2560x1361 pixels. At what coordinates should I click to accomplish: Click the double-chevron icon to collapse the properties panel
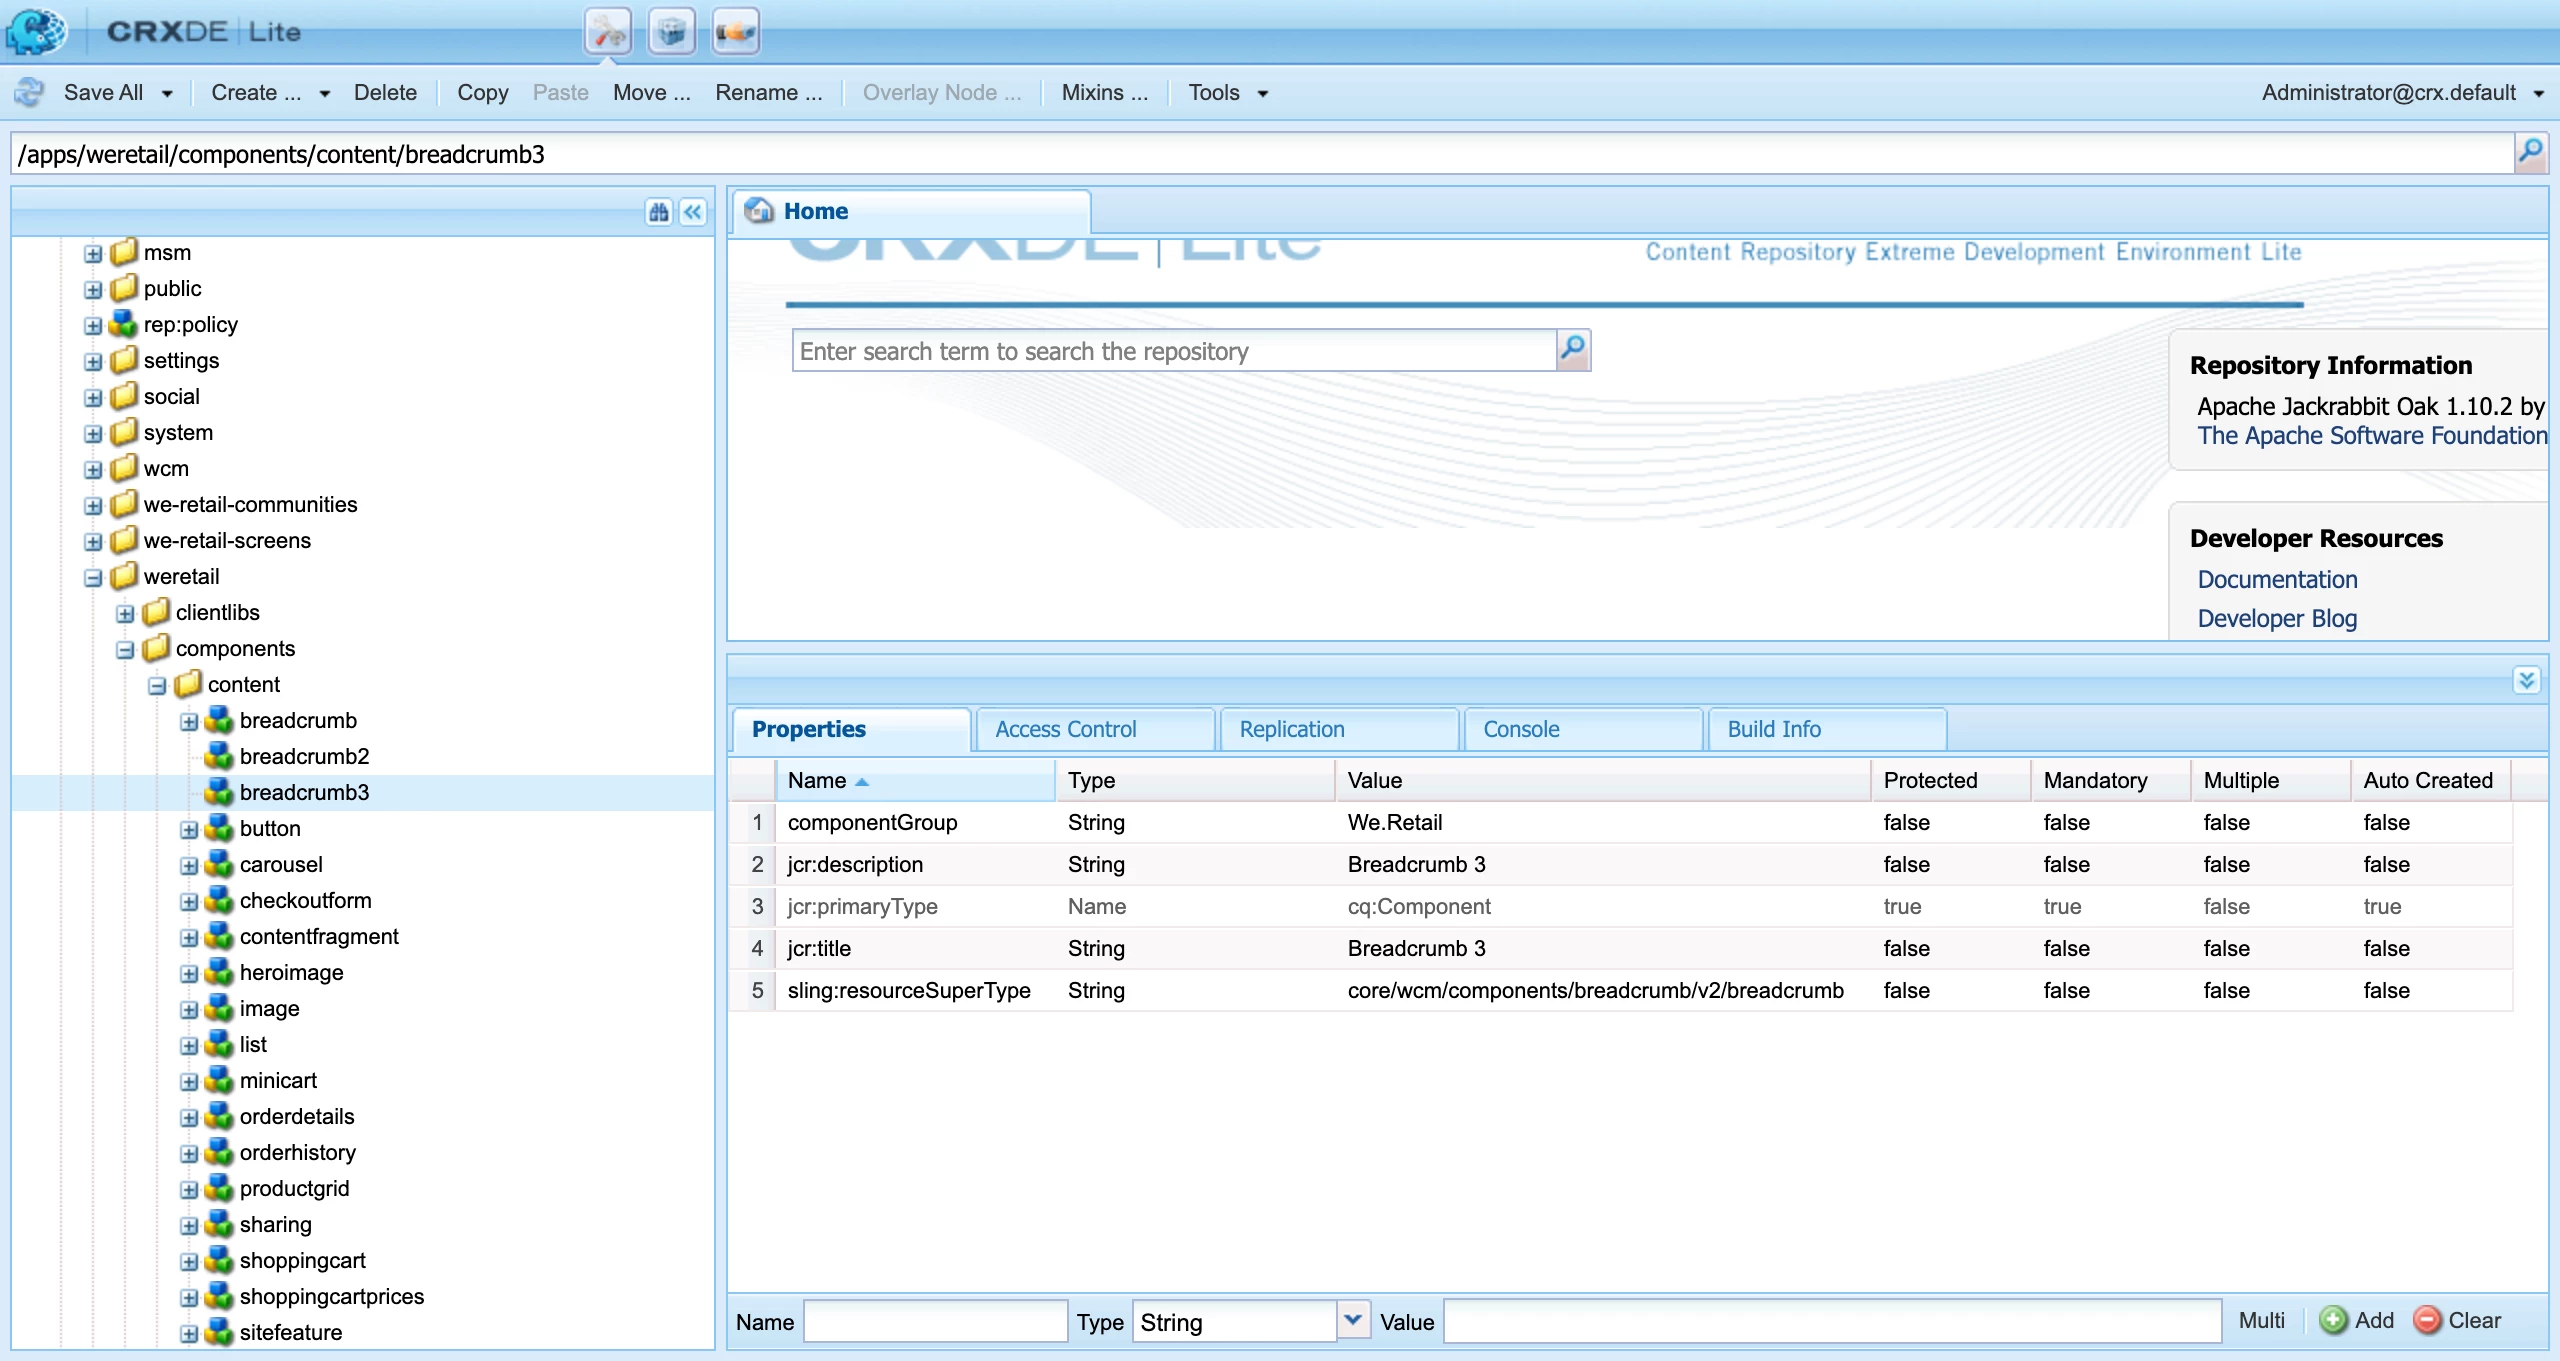[2526, 681]
